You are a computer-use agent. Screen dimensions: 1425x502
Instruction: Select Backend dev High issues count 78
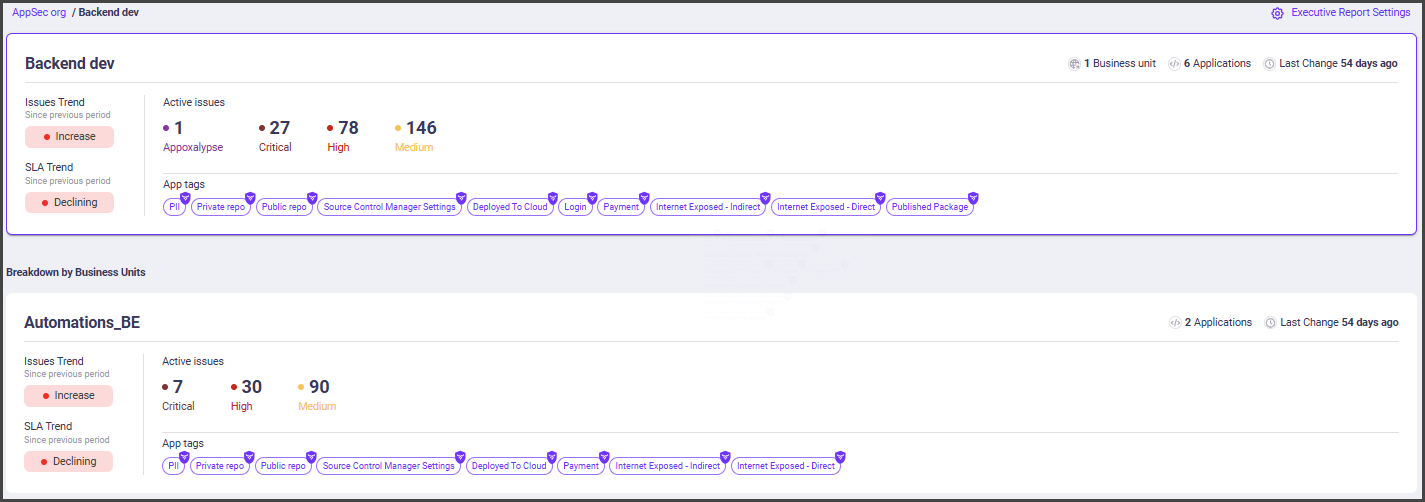[x=348, y=128]
